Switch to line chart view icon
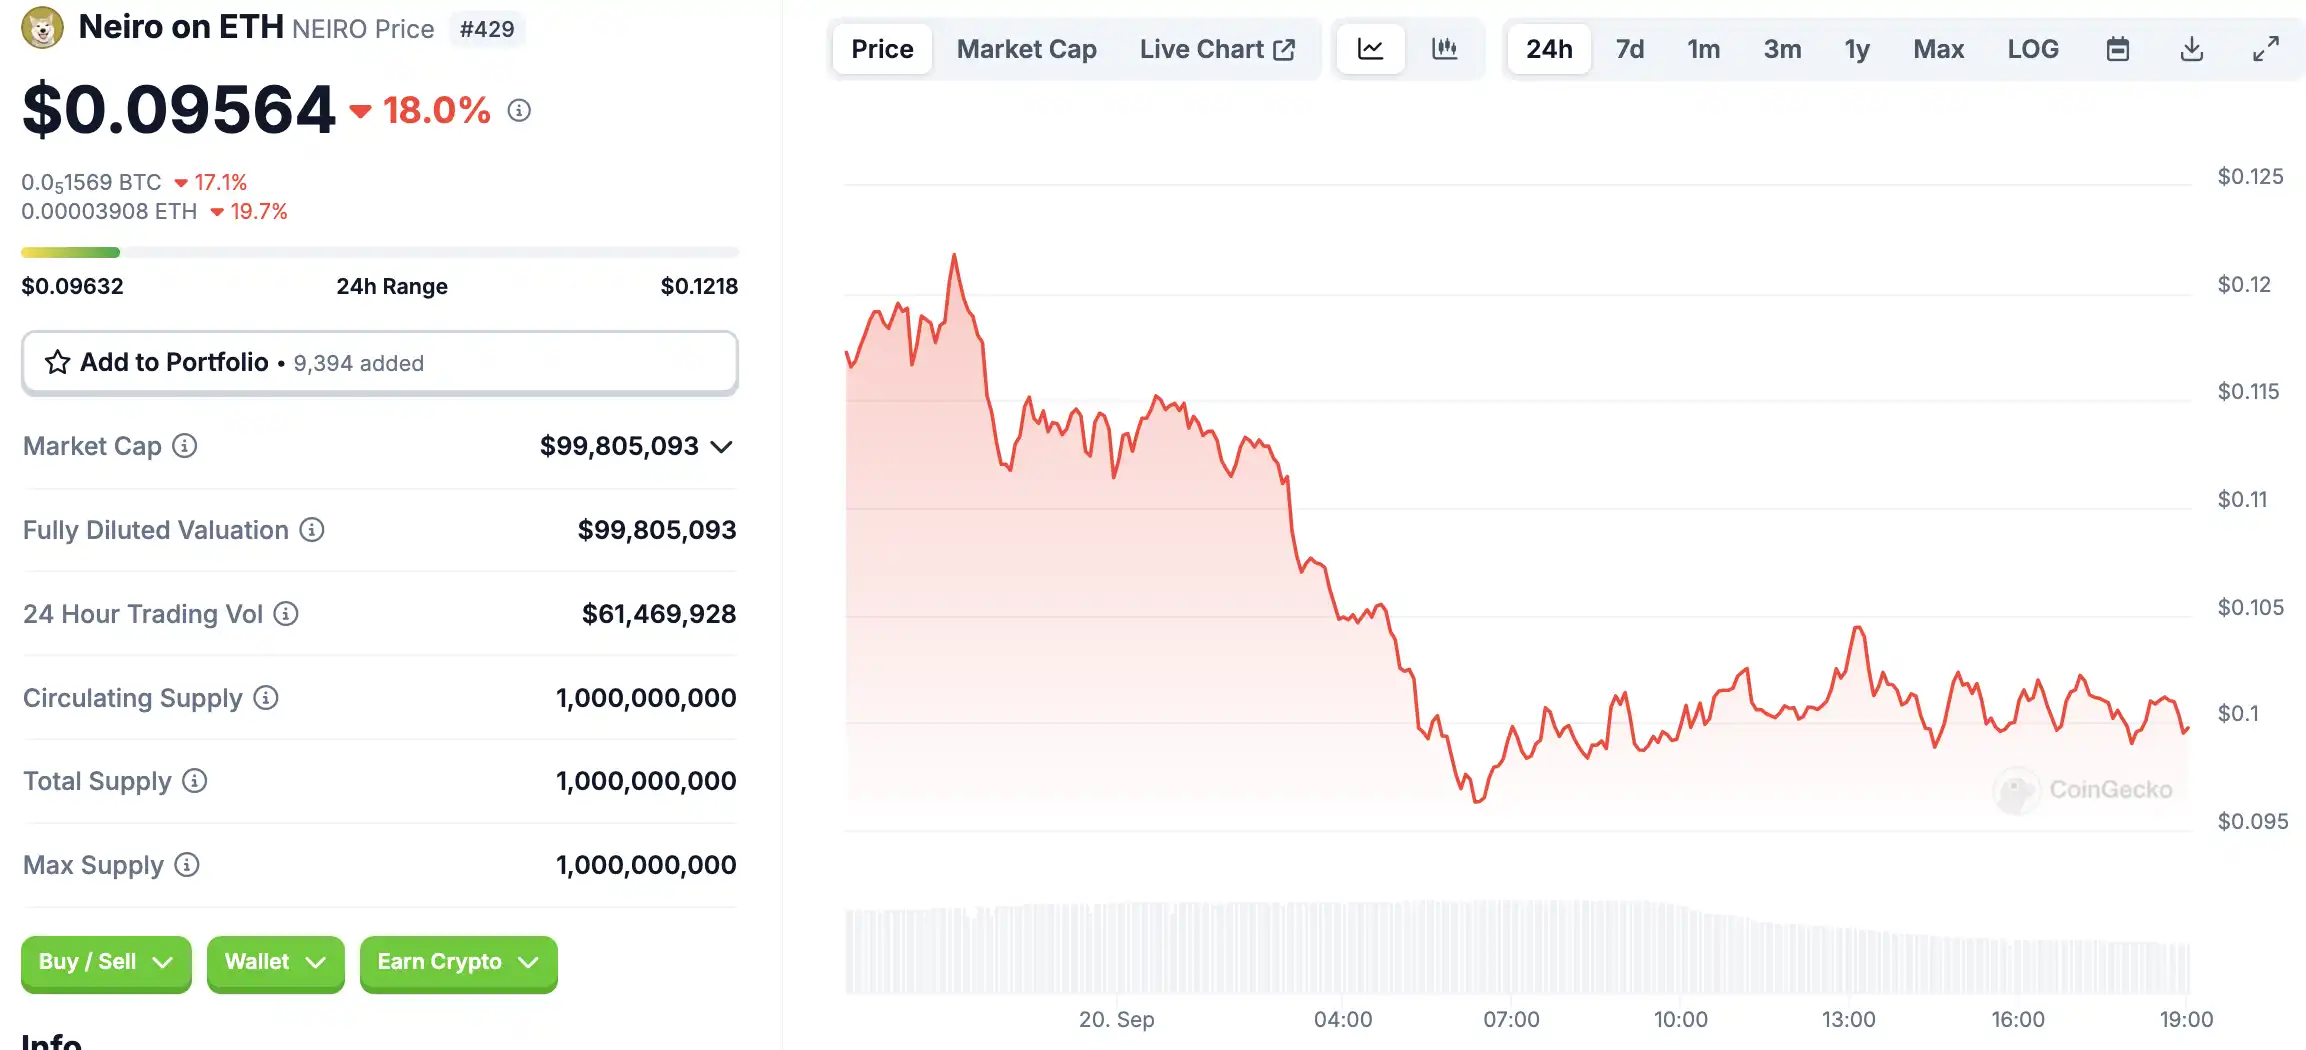 pos(1370,49)
